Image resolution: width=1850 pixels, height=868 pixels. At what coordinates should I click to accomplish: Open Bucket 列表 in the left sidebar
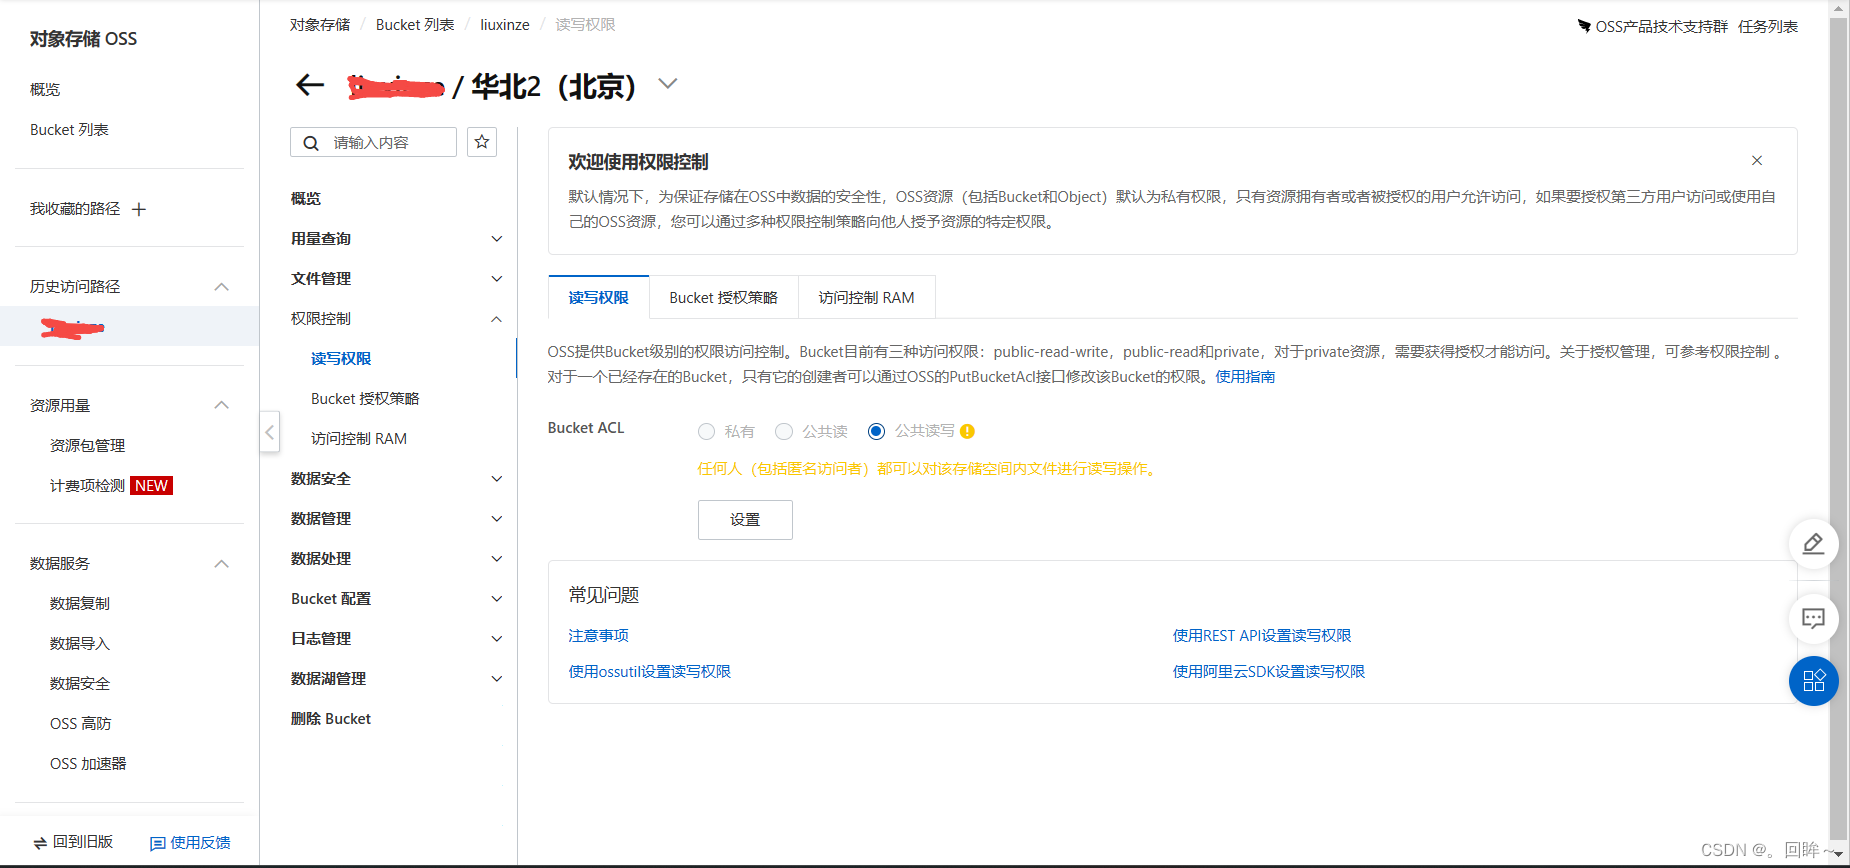pyautogui.click(x=69, y=130)
